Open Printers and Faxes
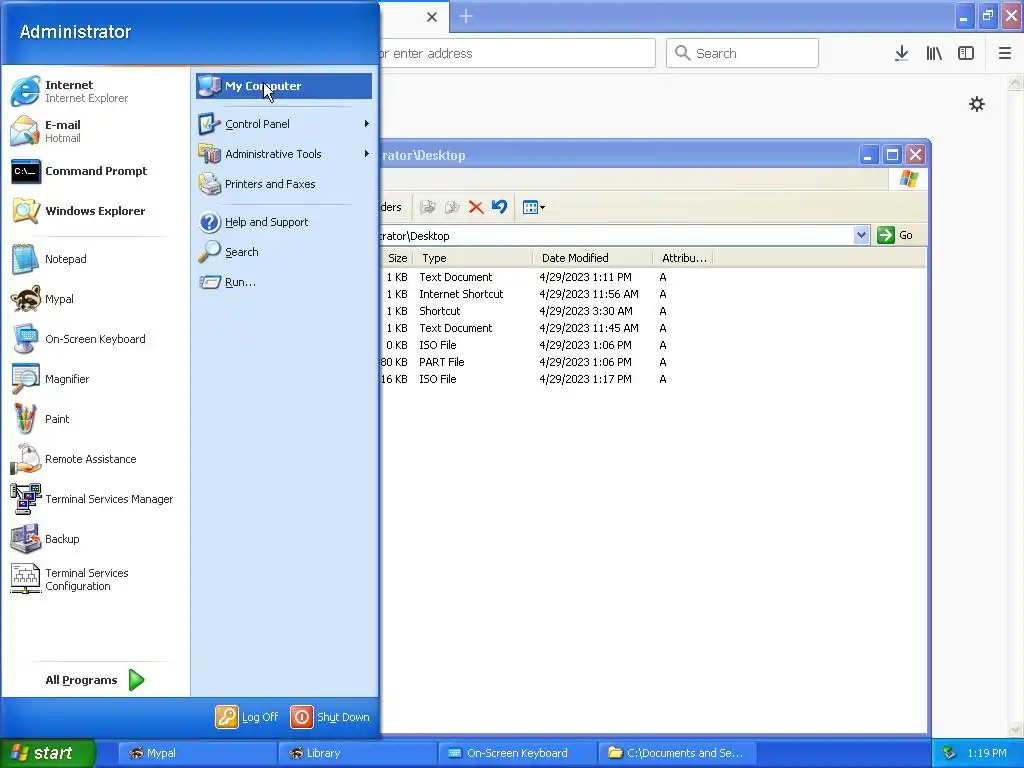This screenshot has height=768, width=1024. click(x=283, y=184)
